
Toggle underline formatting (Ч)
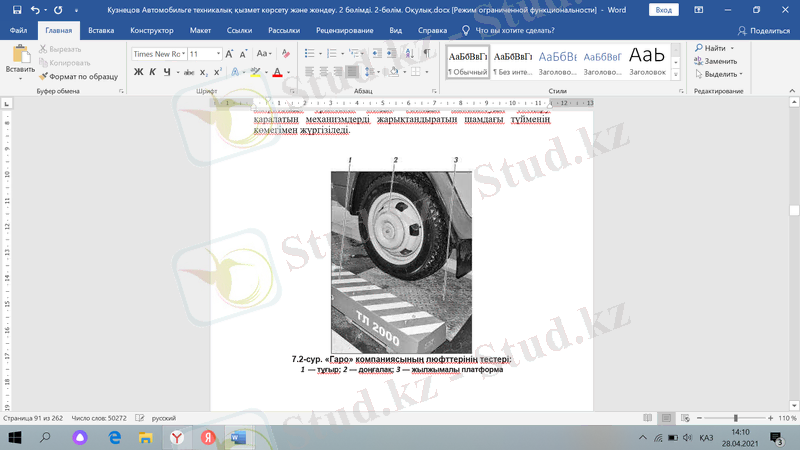166,72
